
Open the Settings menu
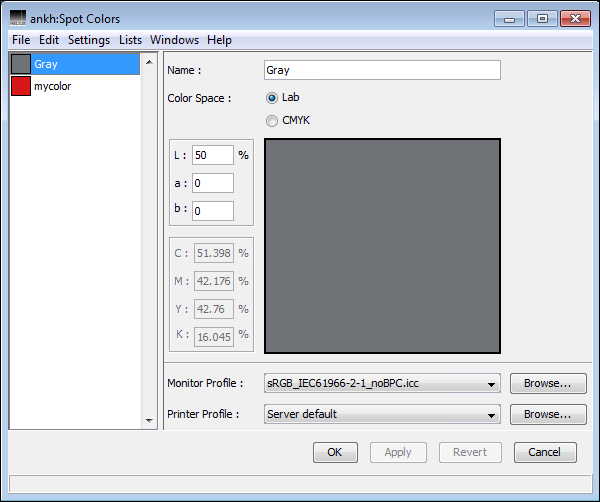89,40
